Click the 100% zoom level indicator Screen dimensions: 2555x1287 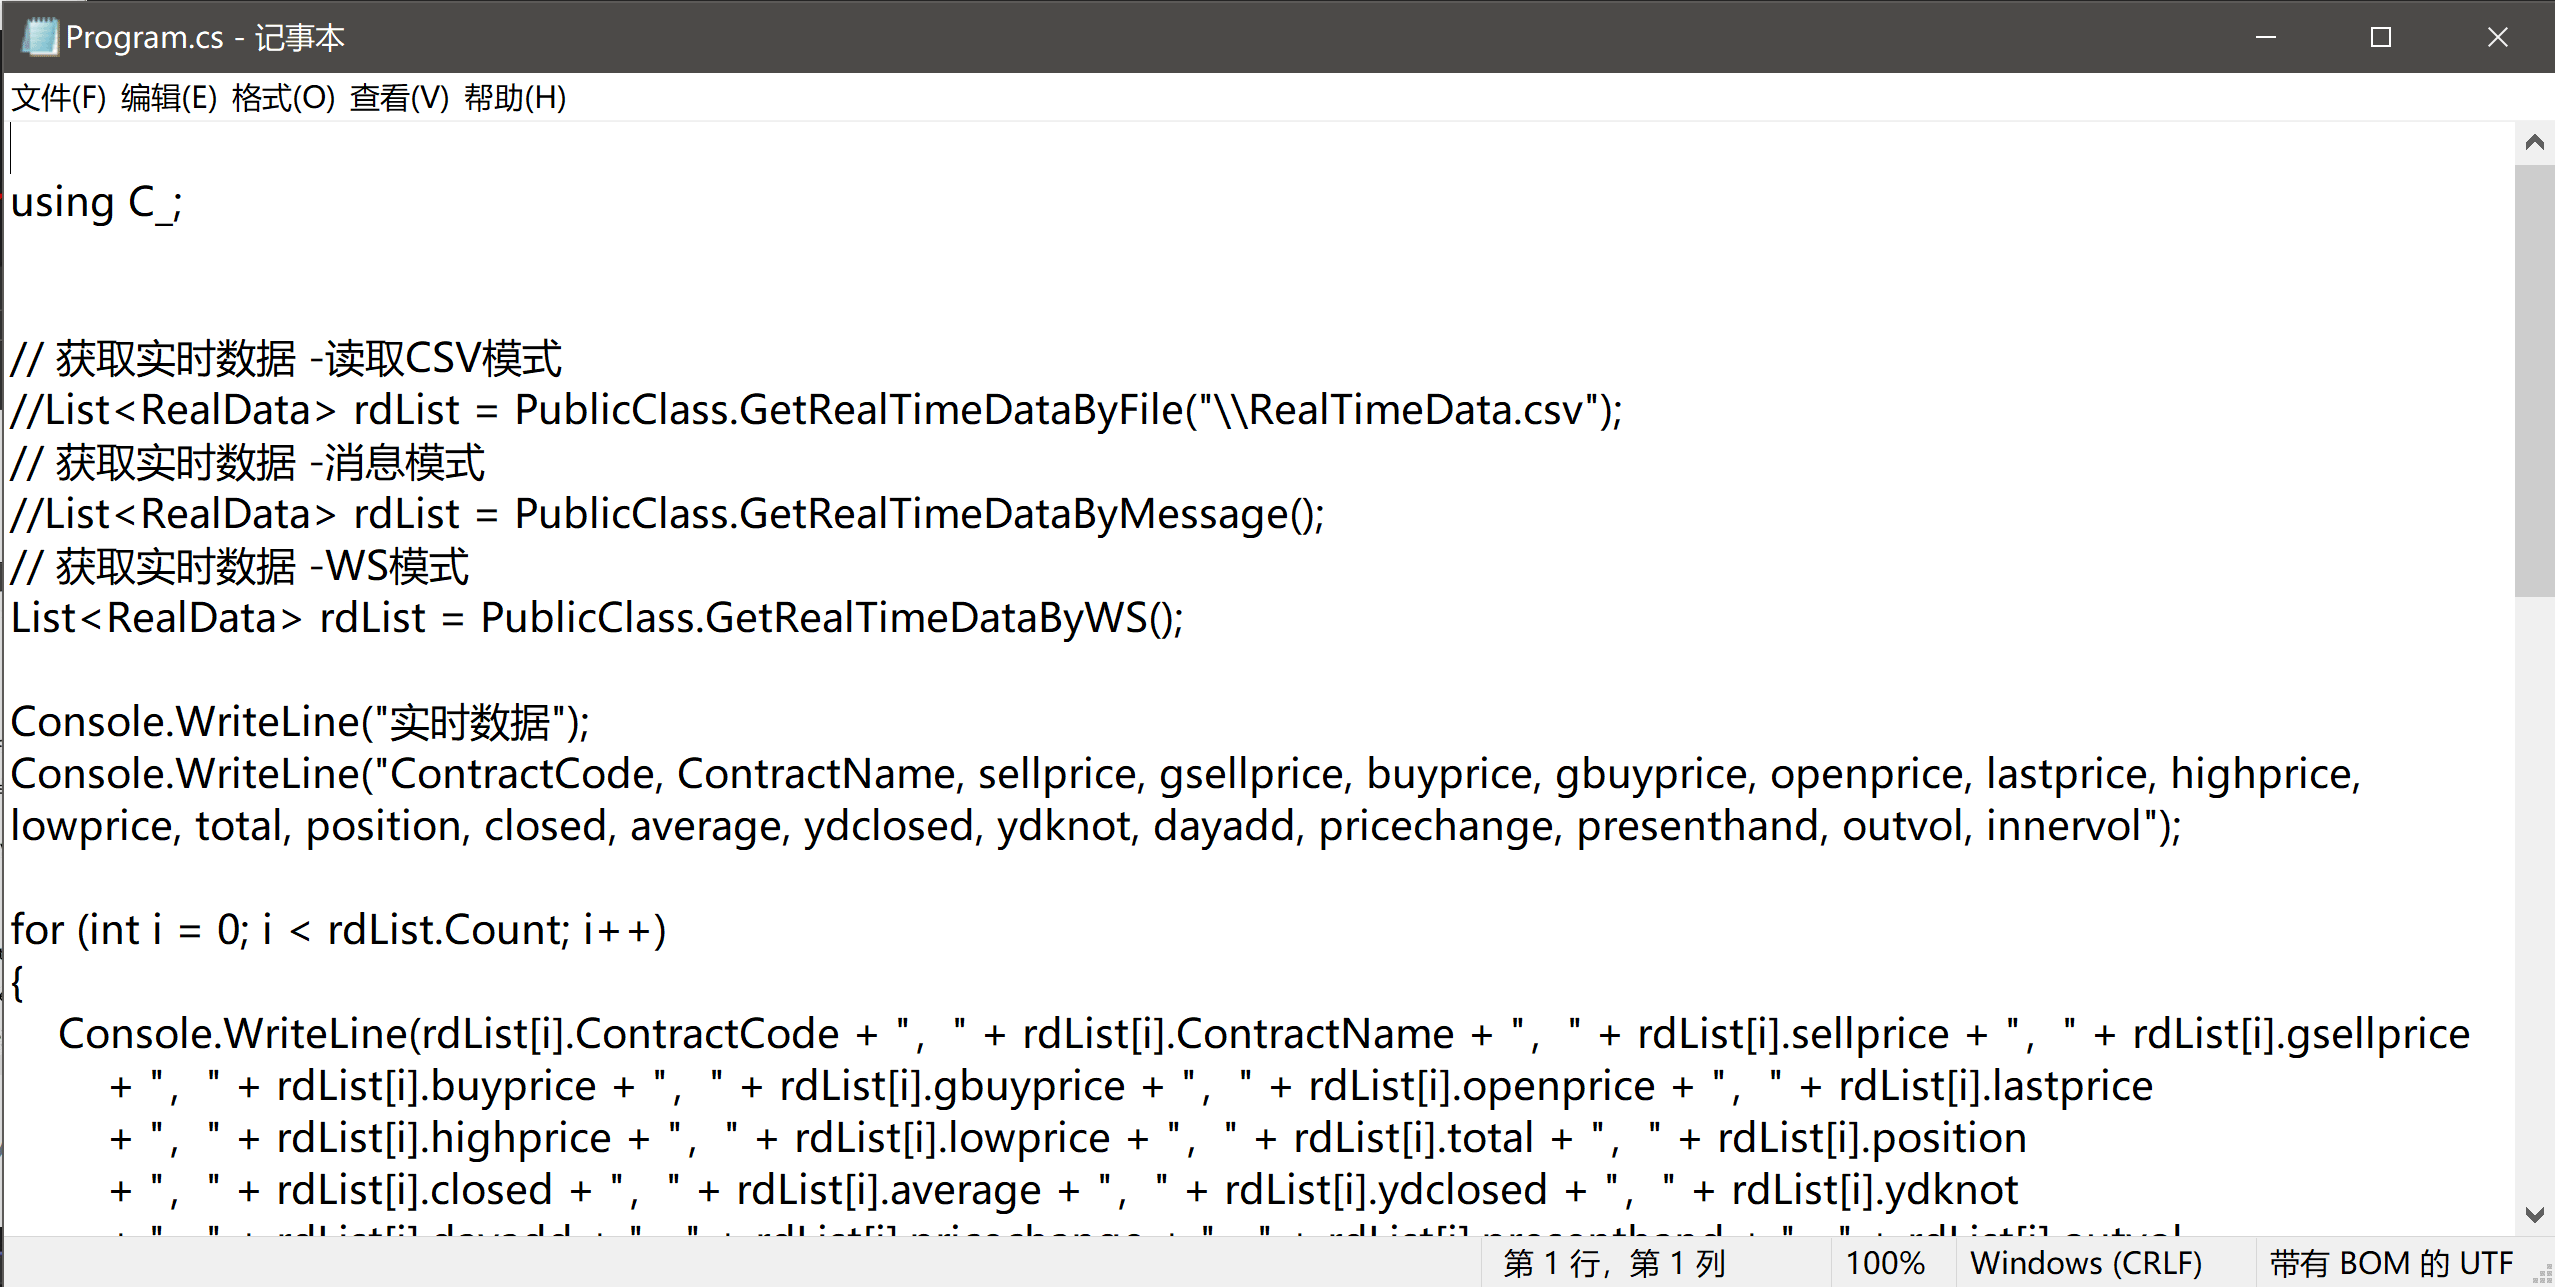(1885, 1263)
